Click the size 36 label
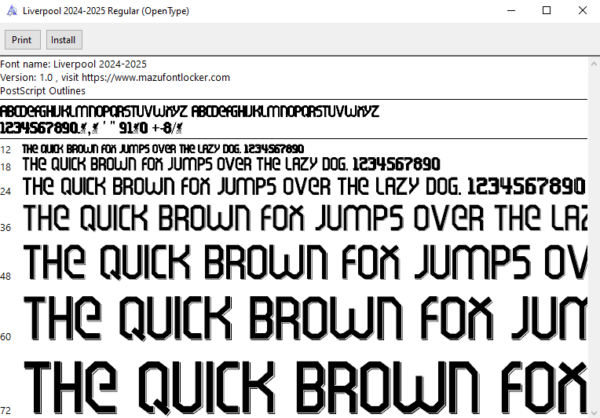The height and width of the screenshot is (418, 600). (x=6, y=228)
